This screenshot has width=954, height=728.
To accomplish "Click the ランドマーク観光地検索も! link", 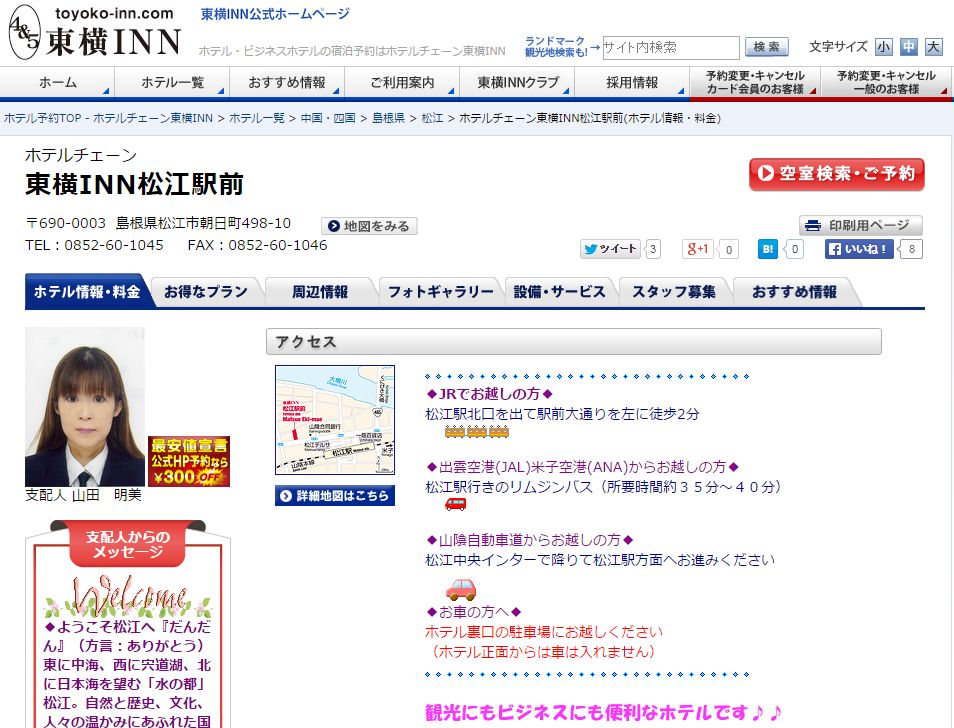I will pyautogui.click(x=555, y=47).
